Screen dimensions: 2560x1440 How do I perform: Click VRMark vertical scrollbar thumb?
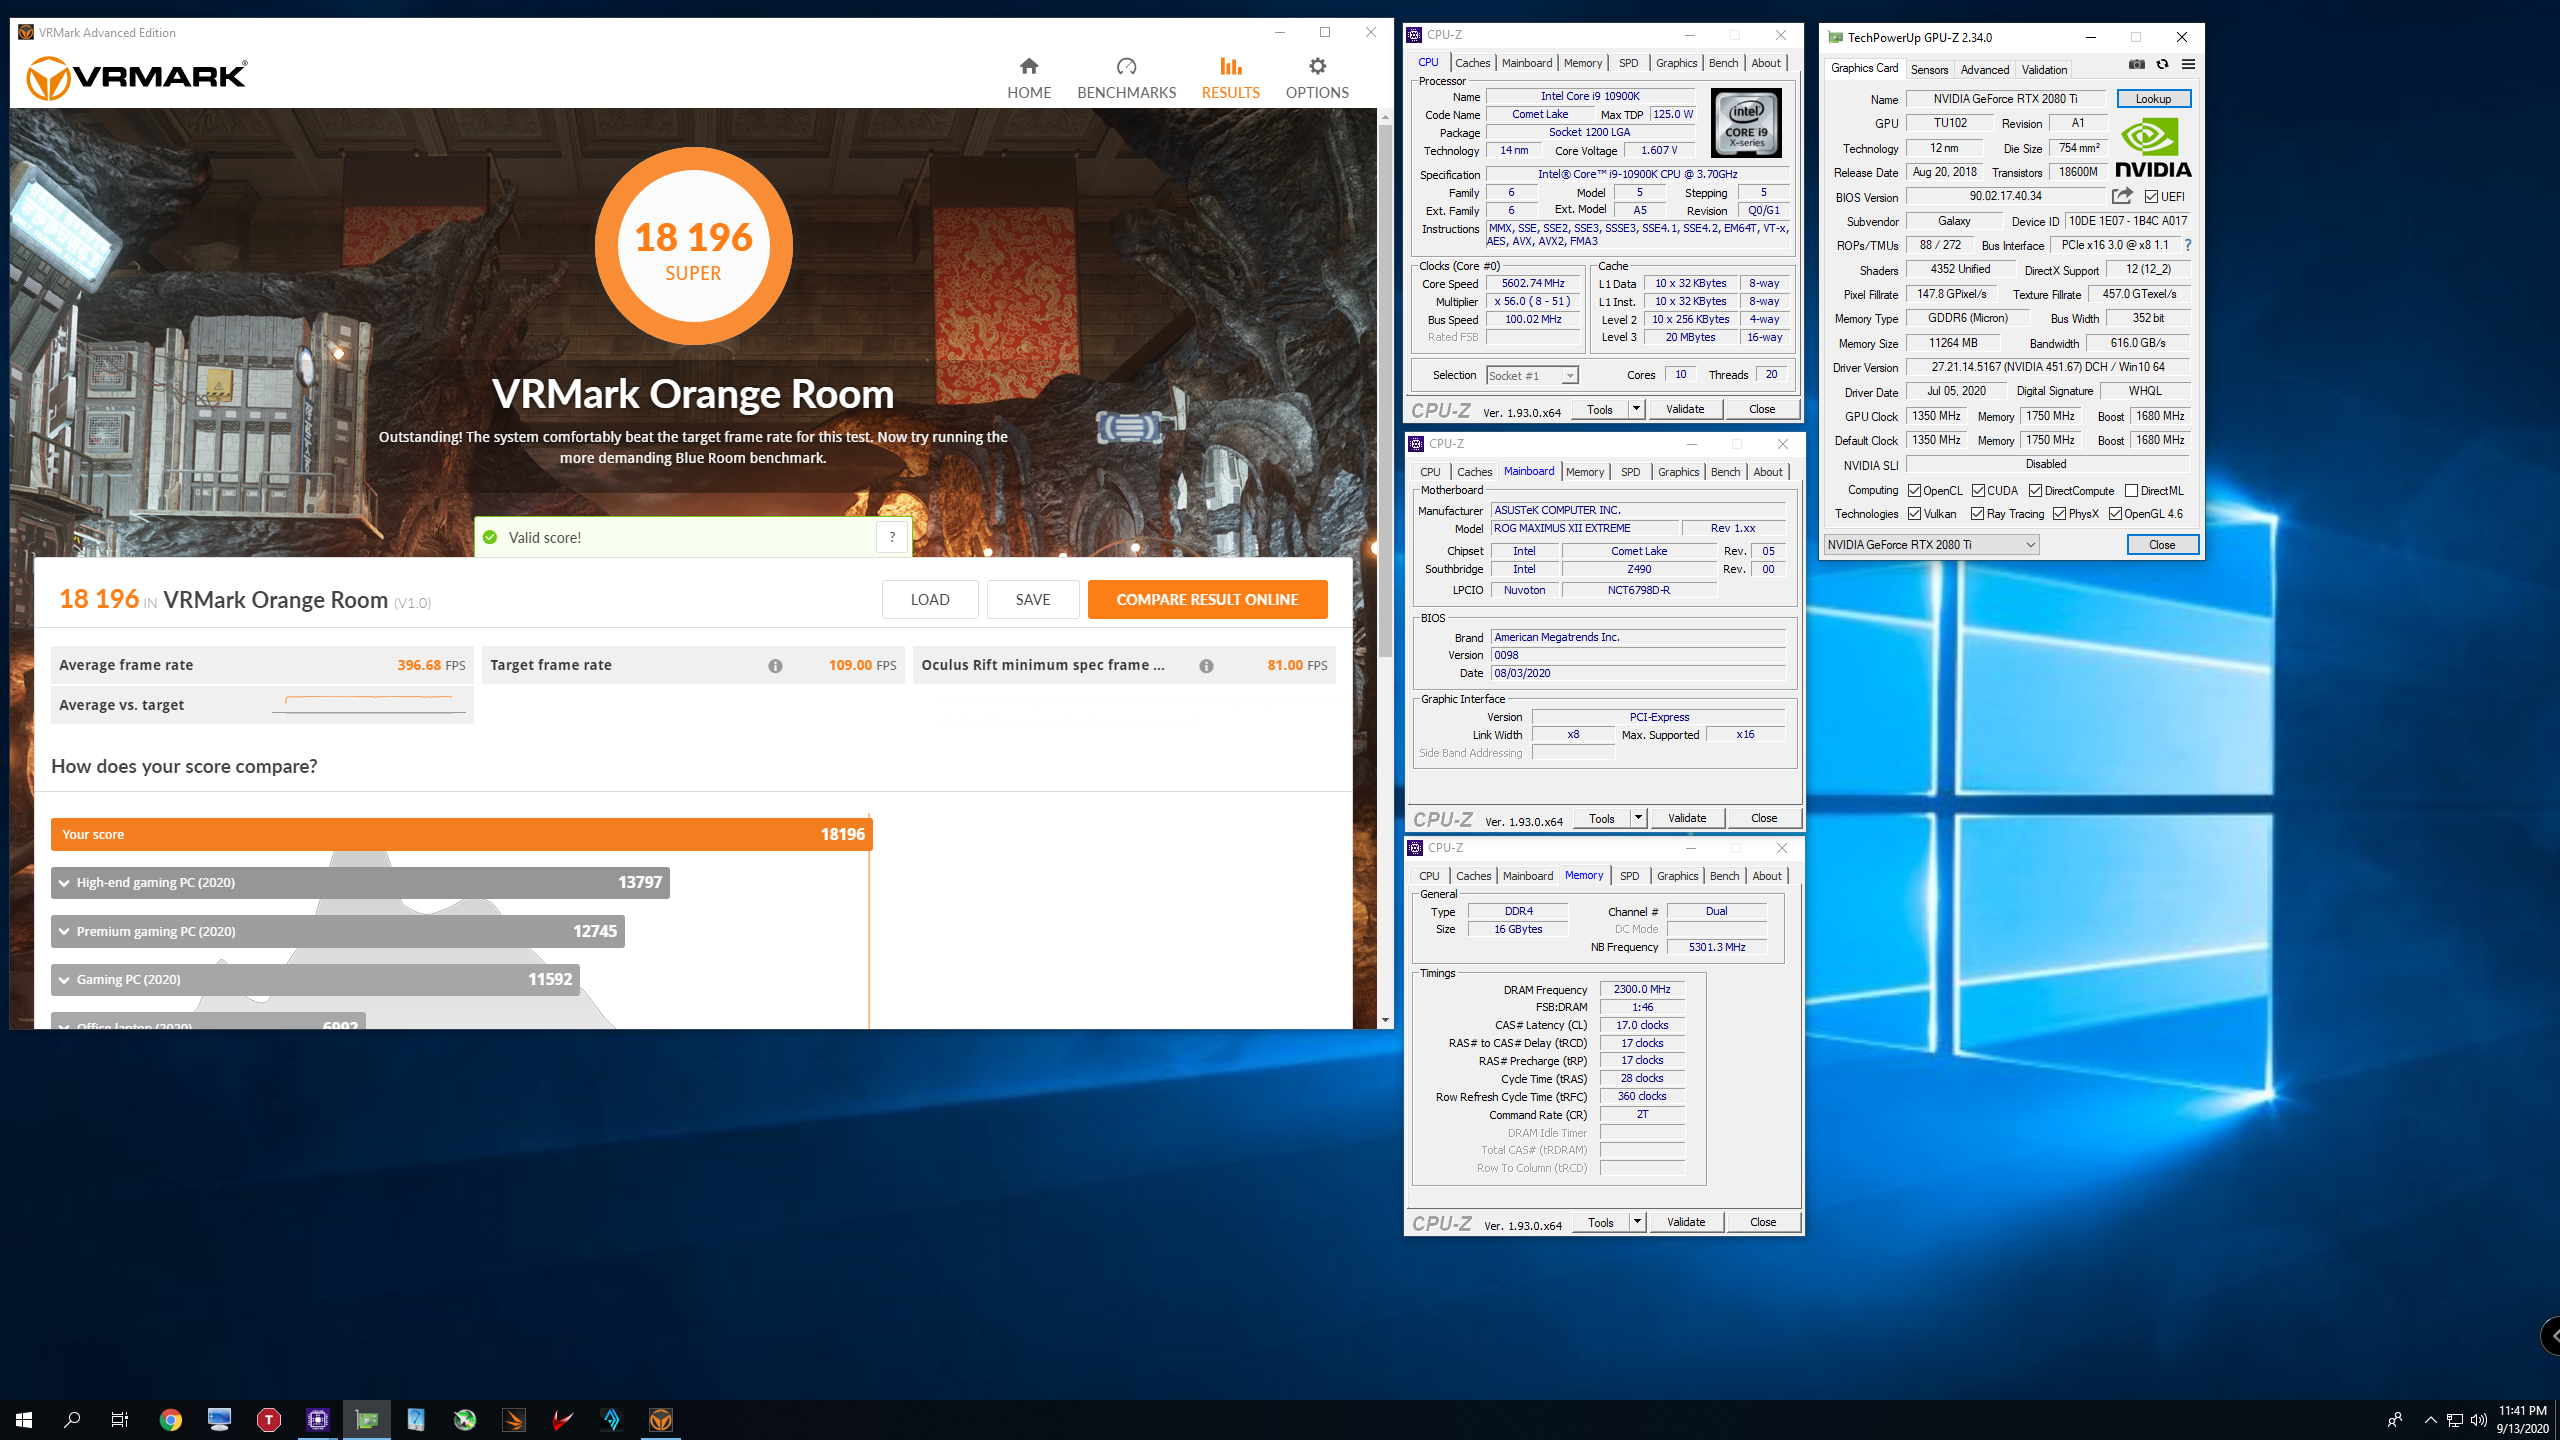click(x=1385, y=390)
